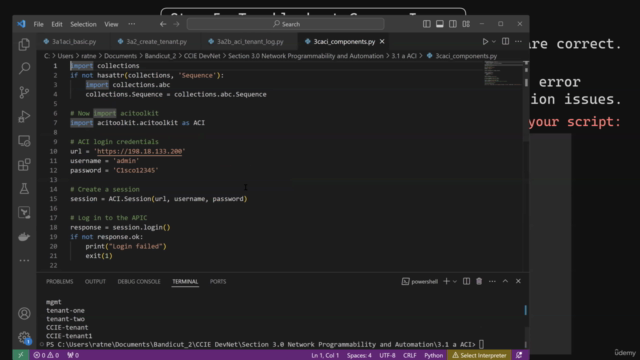The height and width of the screenshot is (360, 640).
Task: Open the File menu
Action: tap(38, 24)
